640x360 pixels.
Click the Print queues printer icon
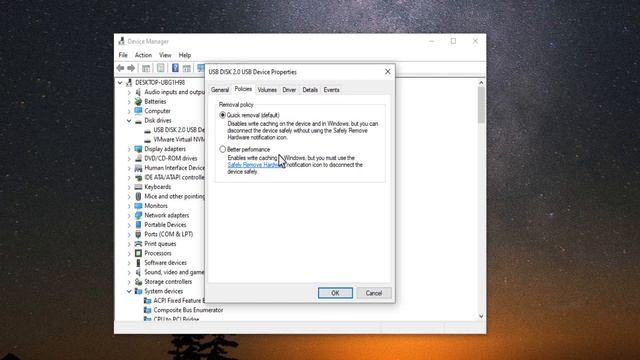pos(138,244)
